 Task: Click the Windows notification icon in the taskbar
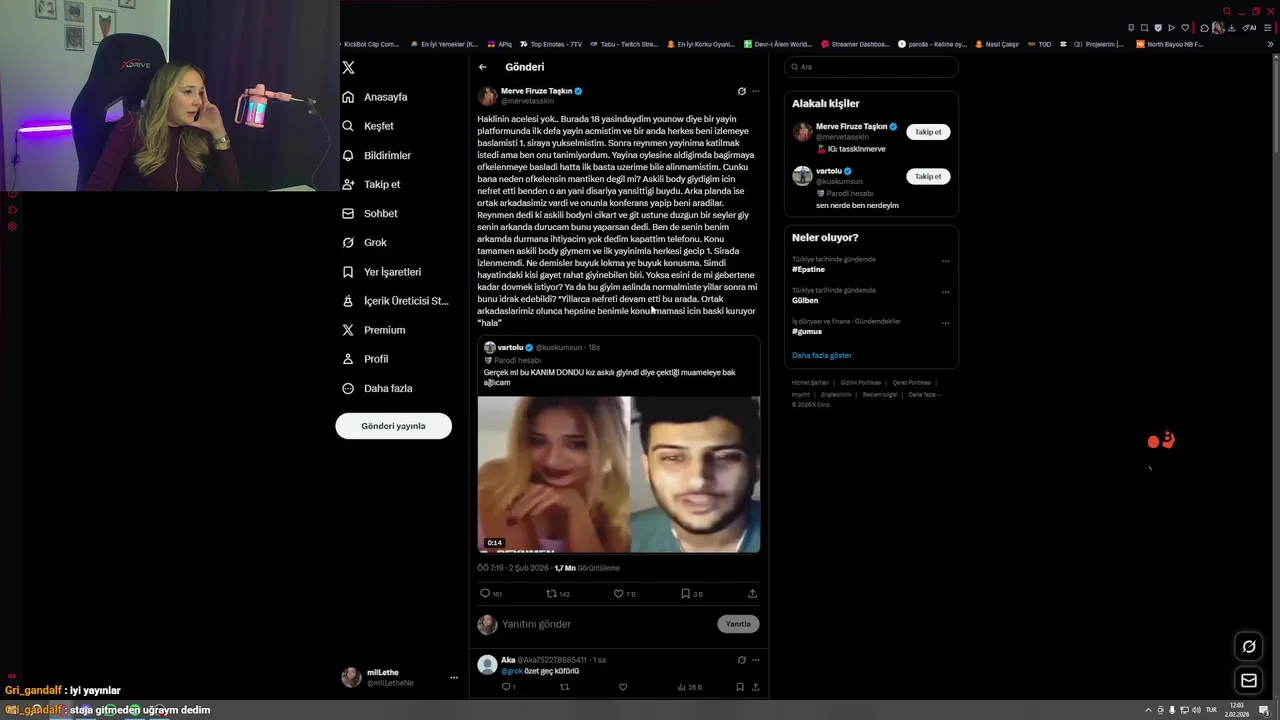[1264, 710]
